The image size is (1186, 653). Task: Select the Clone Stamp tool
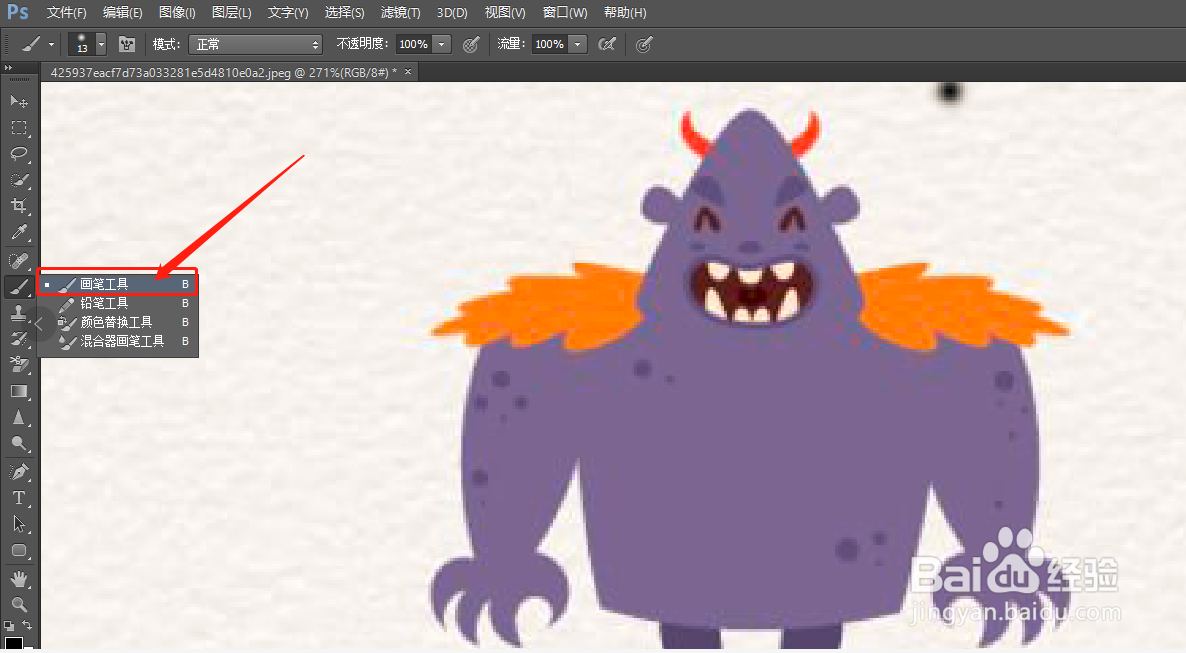click(x=19, y=313)
